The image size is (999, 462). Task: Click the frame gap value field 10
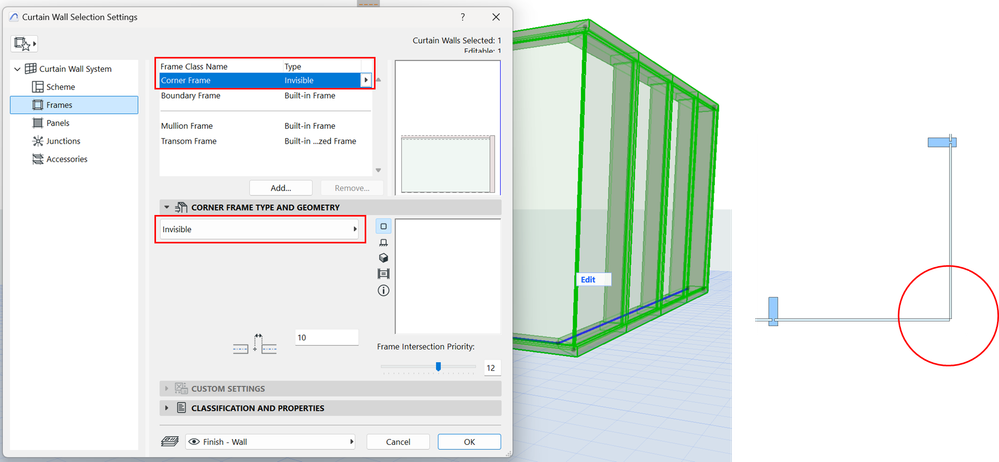click(x=327, y=337)
